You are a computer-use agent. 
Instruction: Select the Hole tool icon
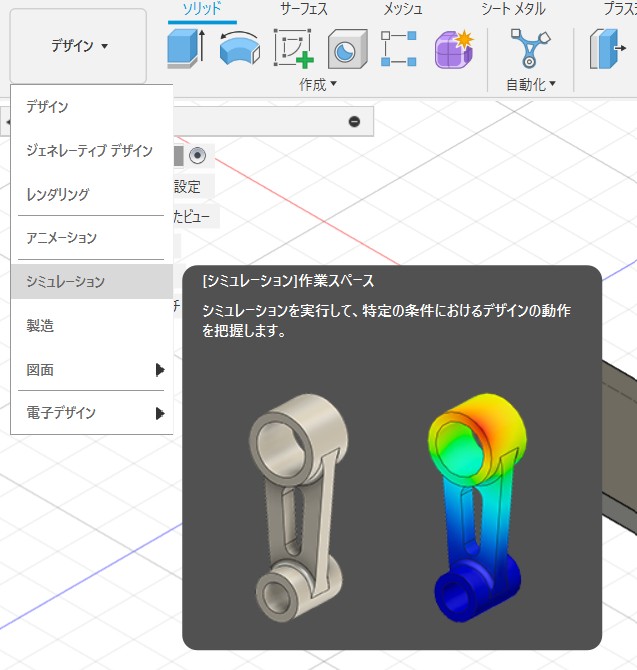click(348, 49)
